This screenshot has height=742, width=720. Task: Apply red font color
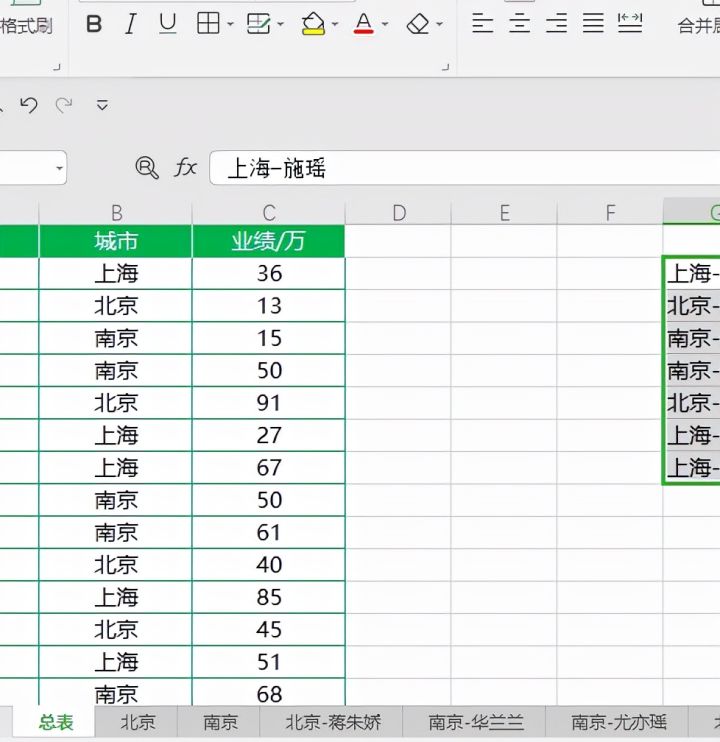tap(363, 23)
